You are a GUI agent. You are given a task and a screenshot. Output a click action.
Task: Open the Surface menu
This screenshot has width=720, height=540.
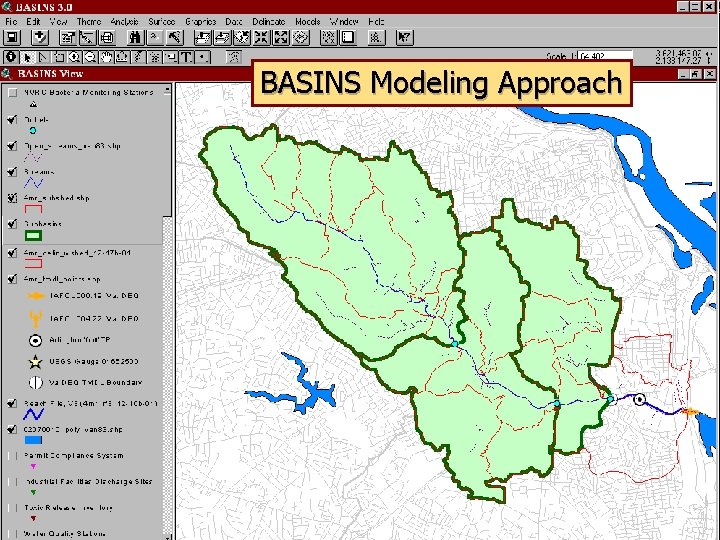pyautogui.click(x=162, y=21)
